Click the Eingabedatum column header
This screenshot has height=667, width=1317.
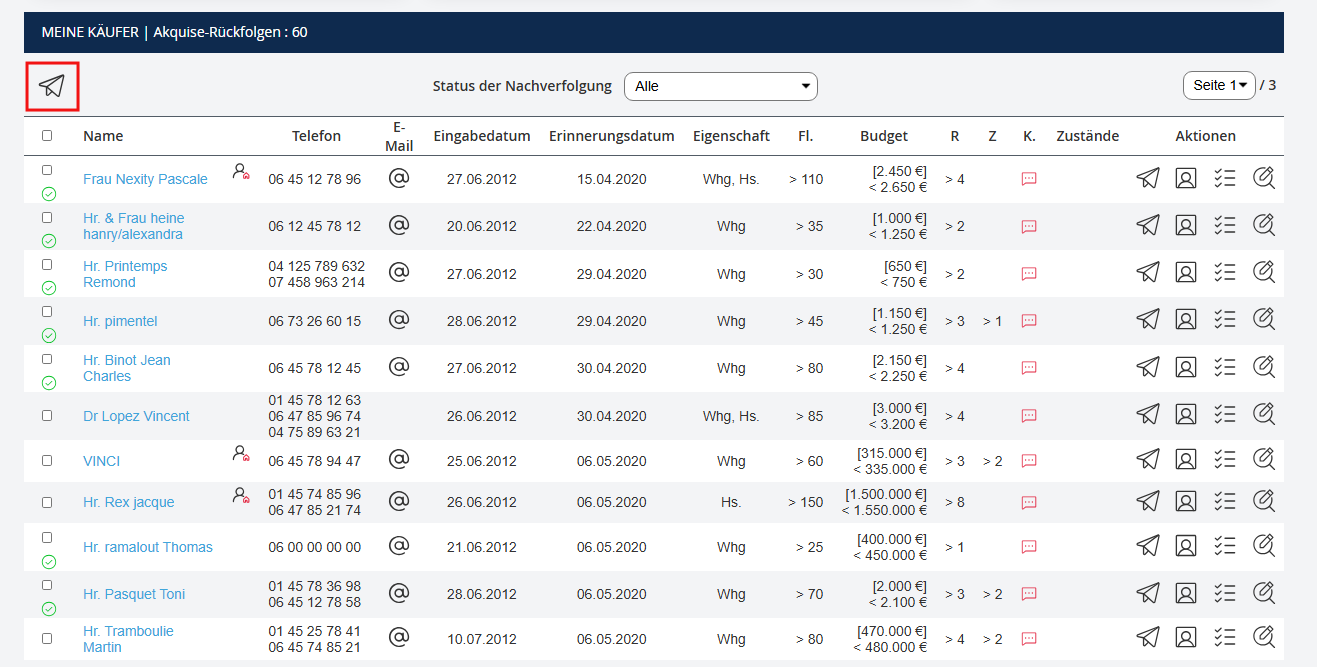click(481, 136)
